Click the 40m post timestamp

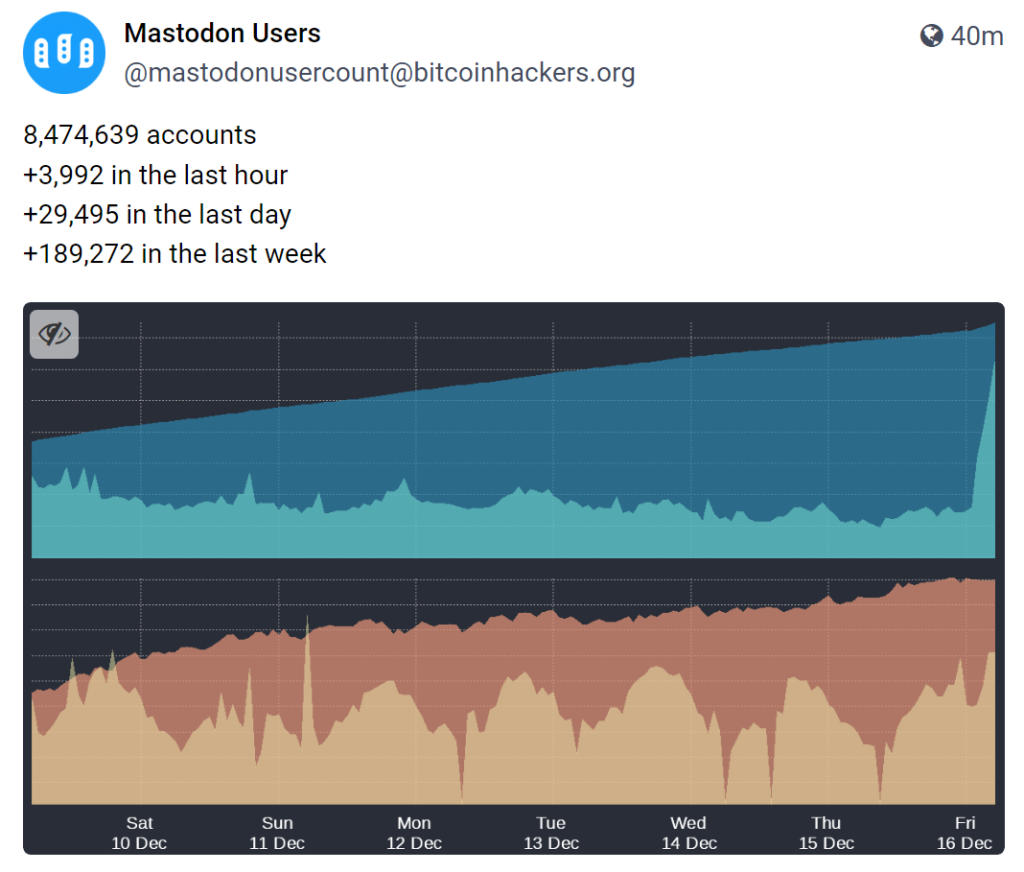tap(977, 36)
